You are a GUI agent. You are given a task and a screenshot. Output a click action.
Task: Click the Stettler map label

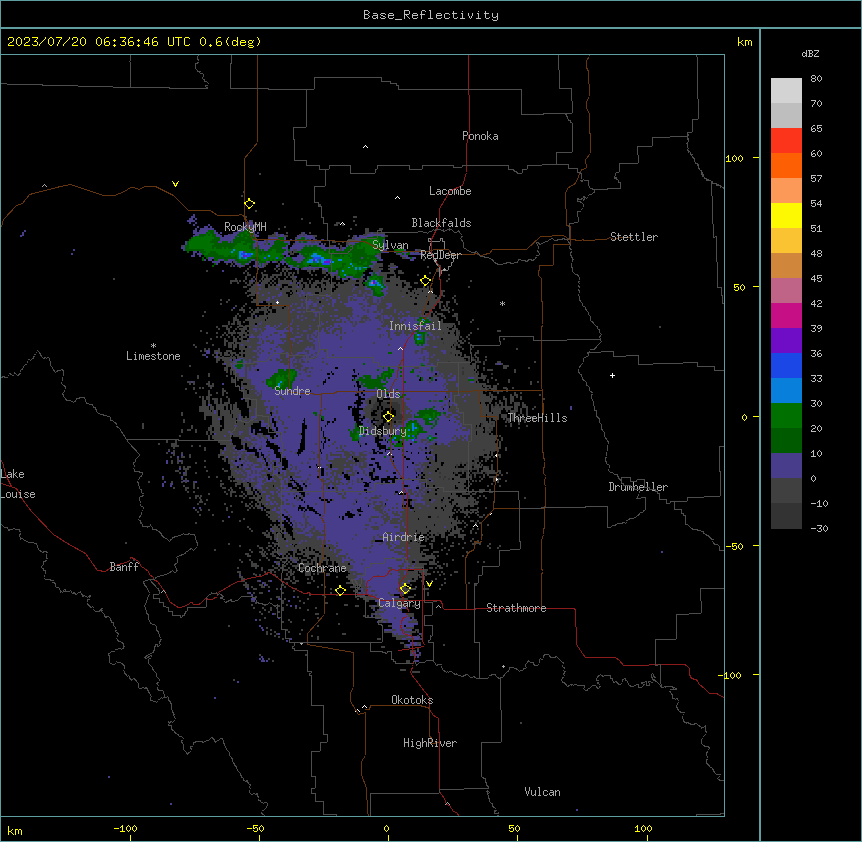pos(634,237)
